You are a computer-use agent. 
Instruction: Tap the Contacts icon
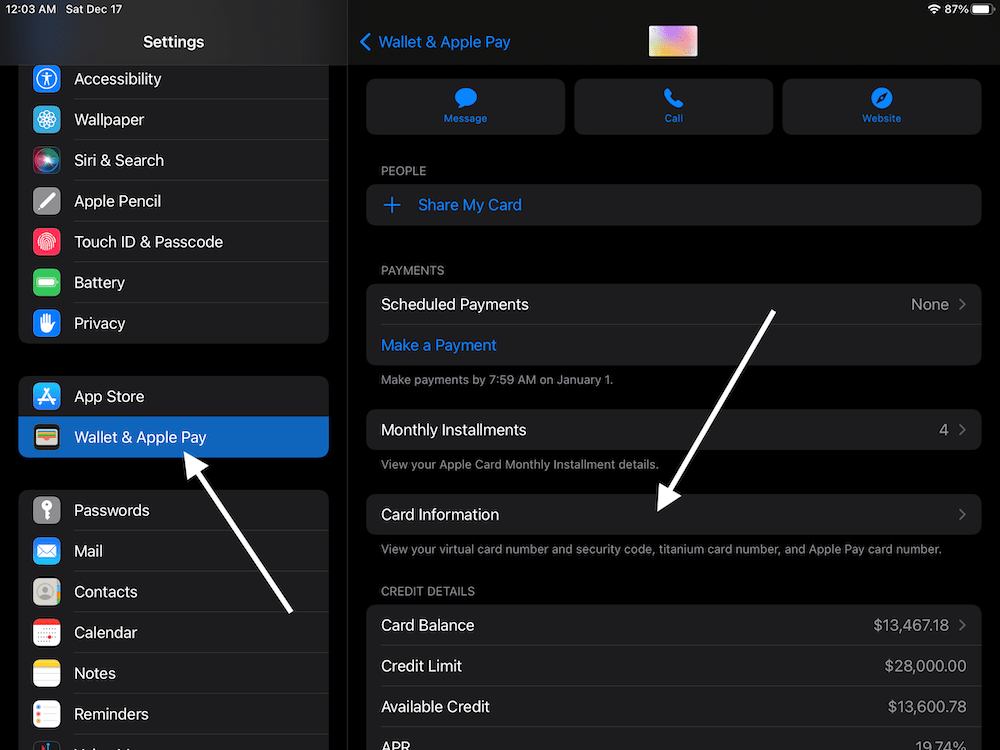(47, 592)
